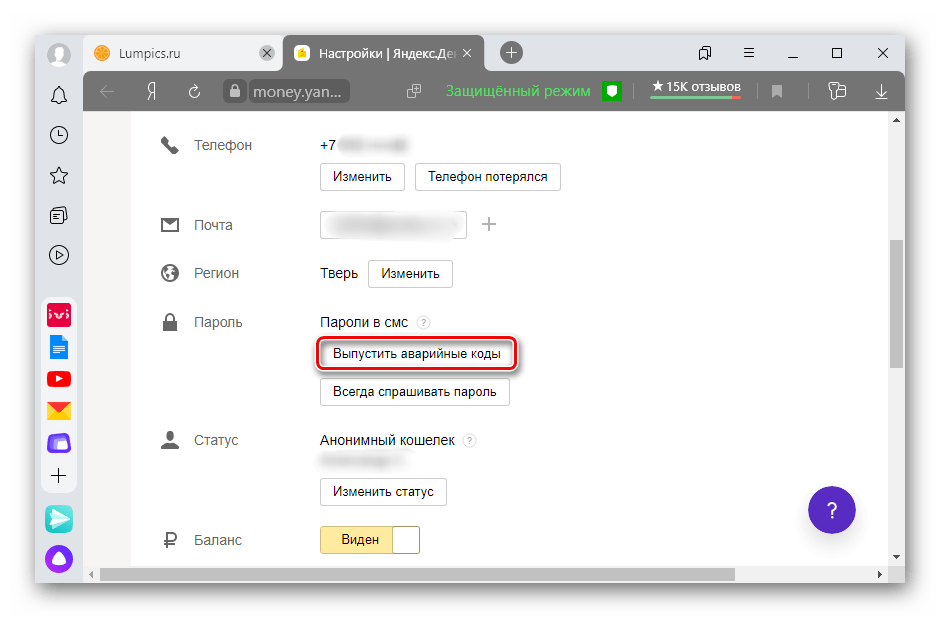Open the browser hamburger menu
Screen dimensions: 940x624
pyautogui.click(x=749, y=53)
